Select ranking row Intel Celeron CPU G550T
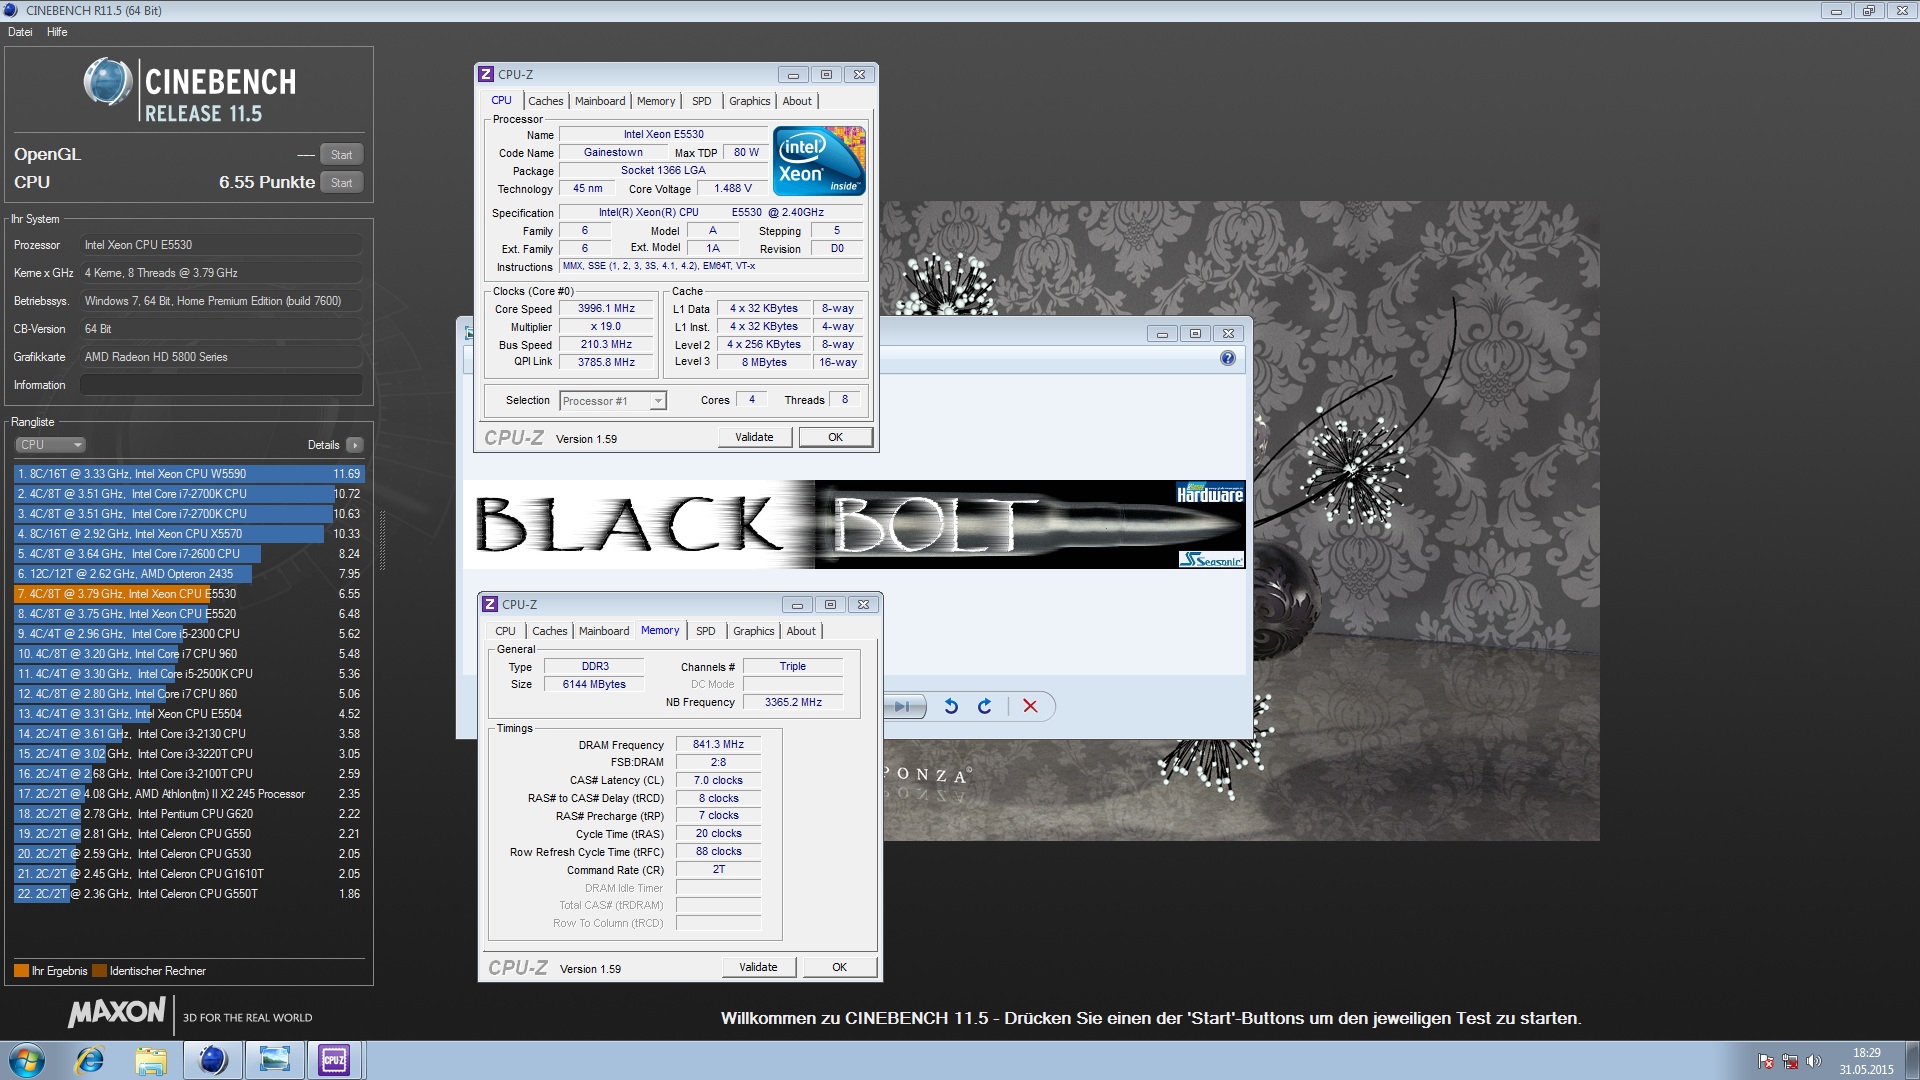 189,894
